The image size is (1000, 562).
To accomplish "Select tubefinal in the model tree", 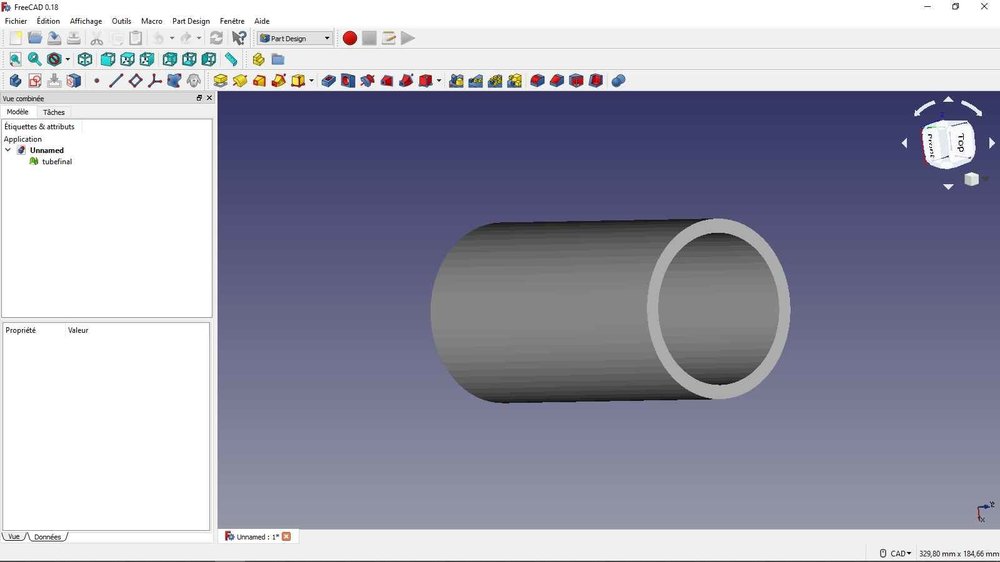I will point(56,161).
